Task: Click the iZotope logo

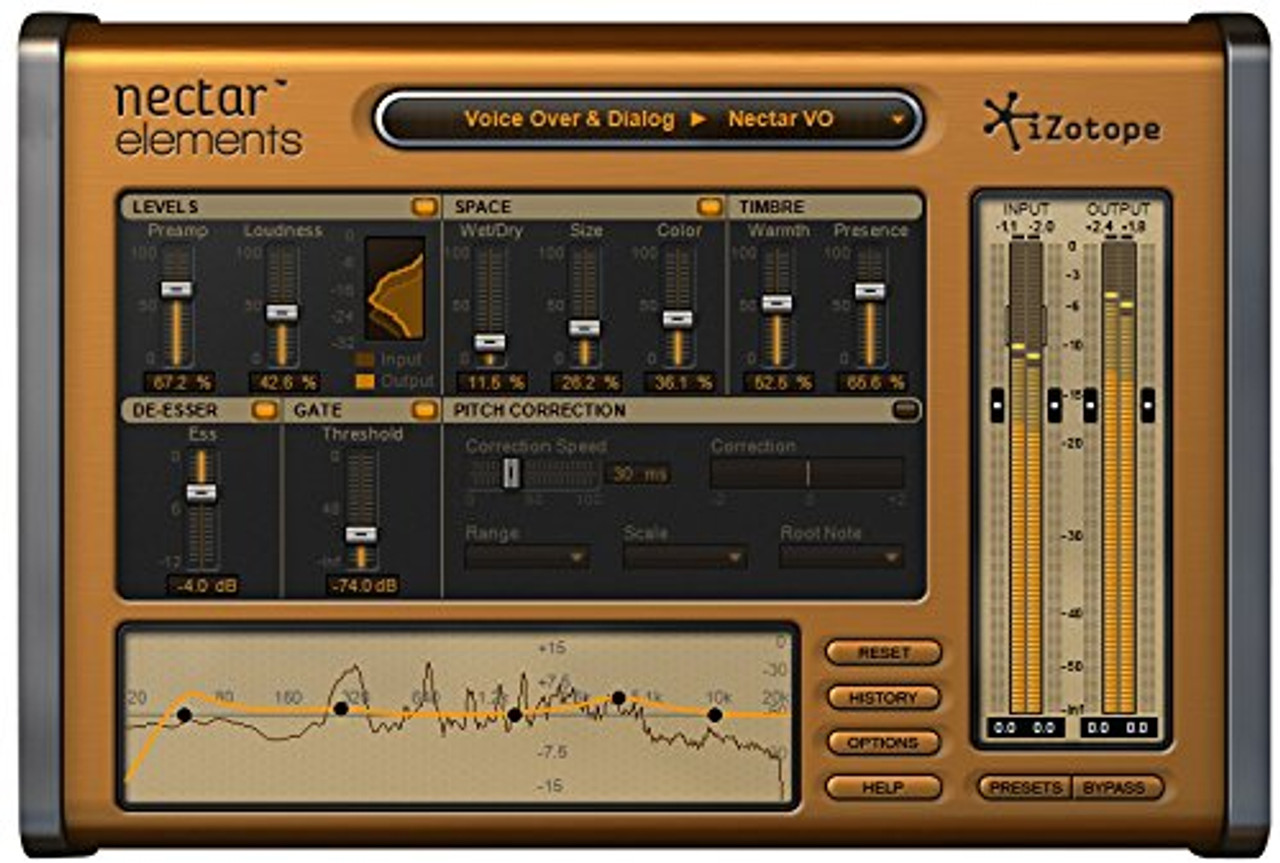Action: pyautogui.click(x=1071, y=123)
